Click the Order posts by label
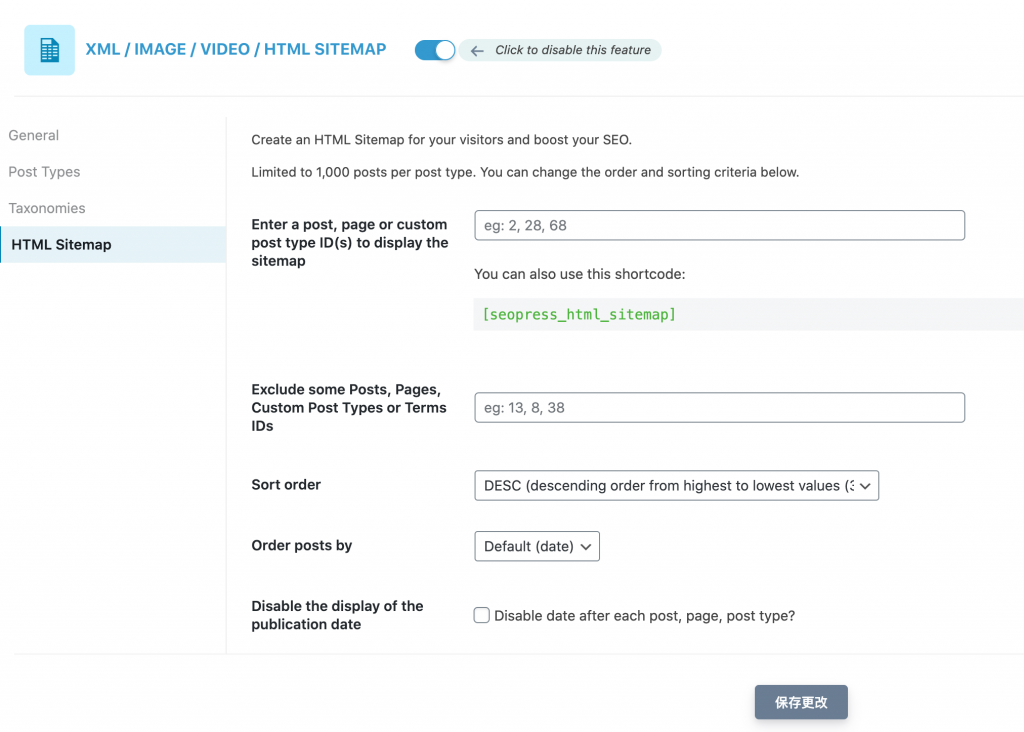The image size is (1024, 732). coord(302,546)
